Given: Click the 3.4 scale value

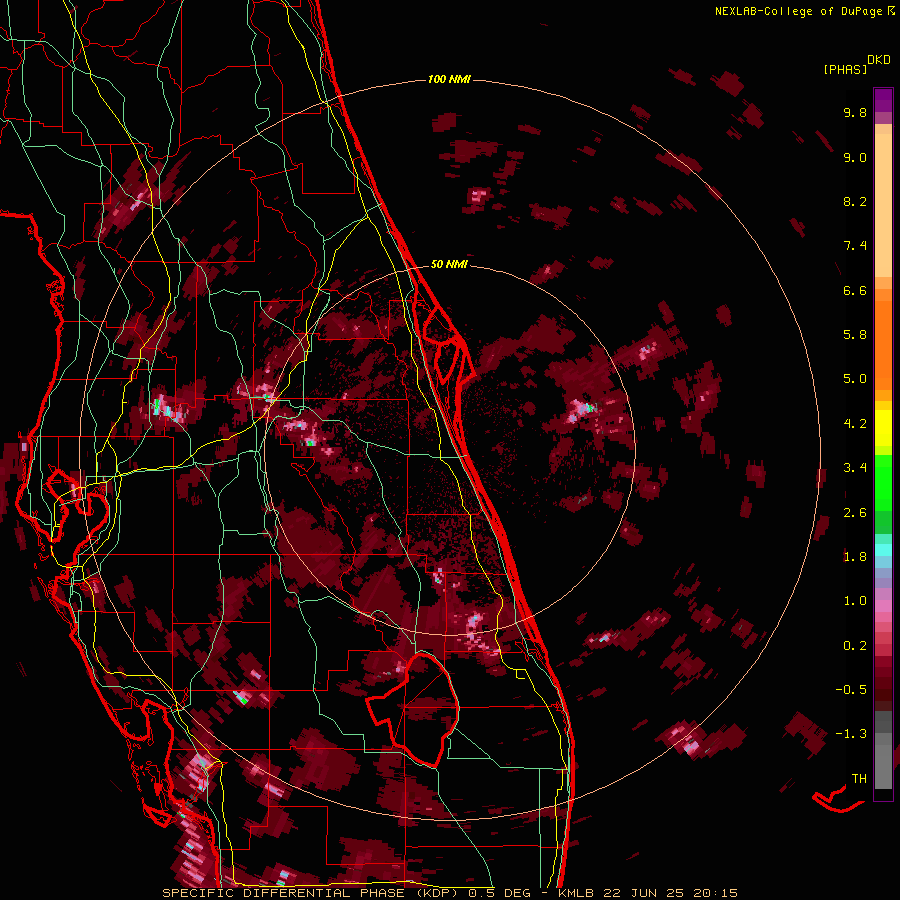Looking at the screenshot, I should (855, 468).
